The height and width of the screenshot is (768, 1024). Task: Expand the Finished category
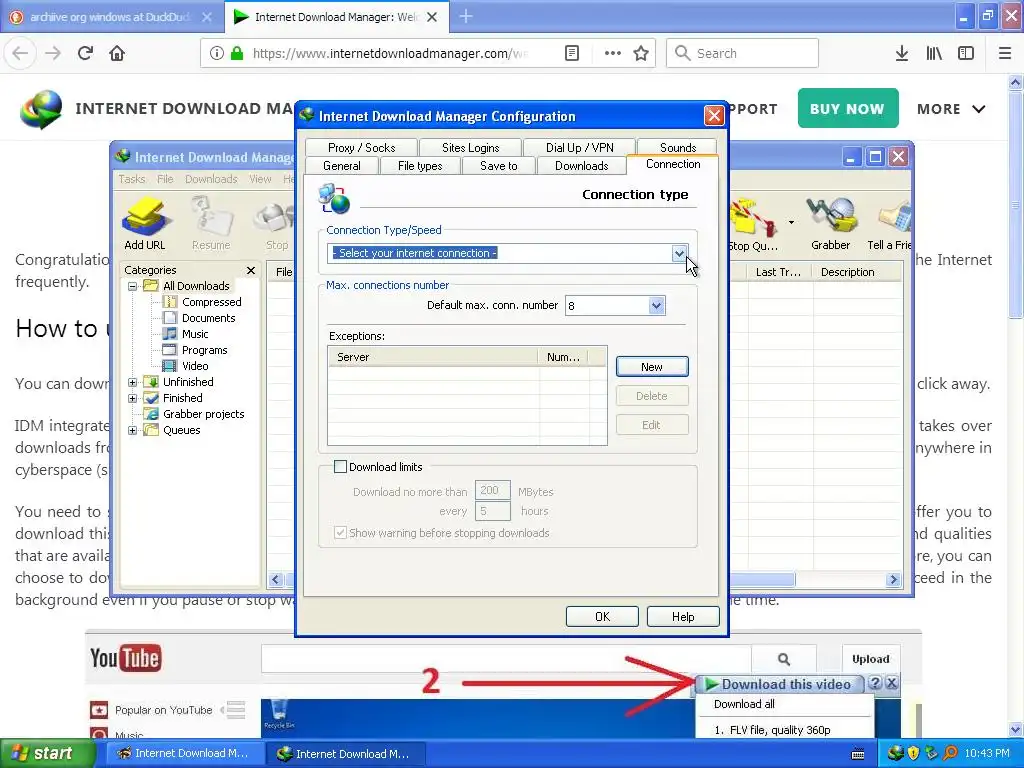[x=133, y=398]
